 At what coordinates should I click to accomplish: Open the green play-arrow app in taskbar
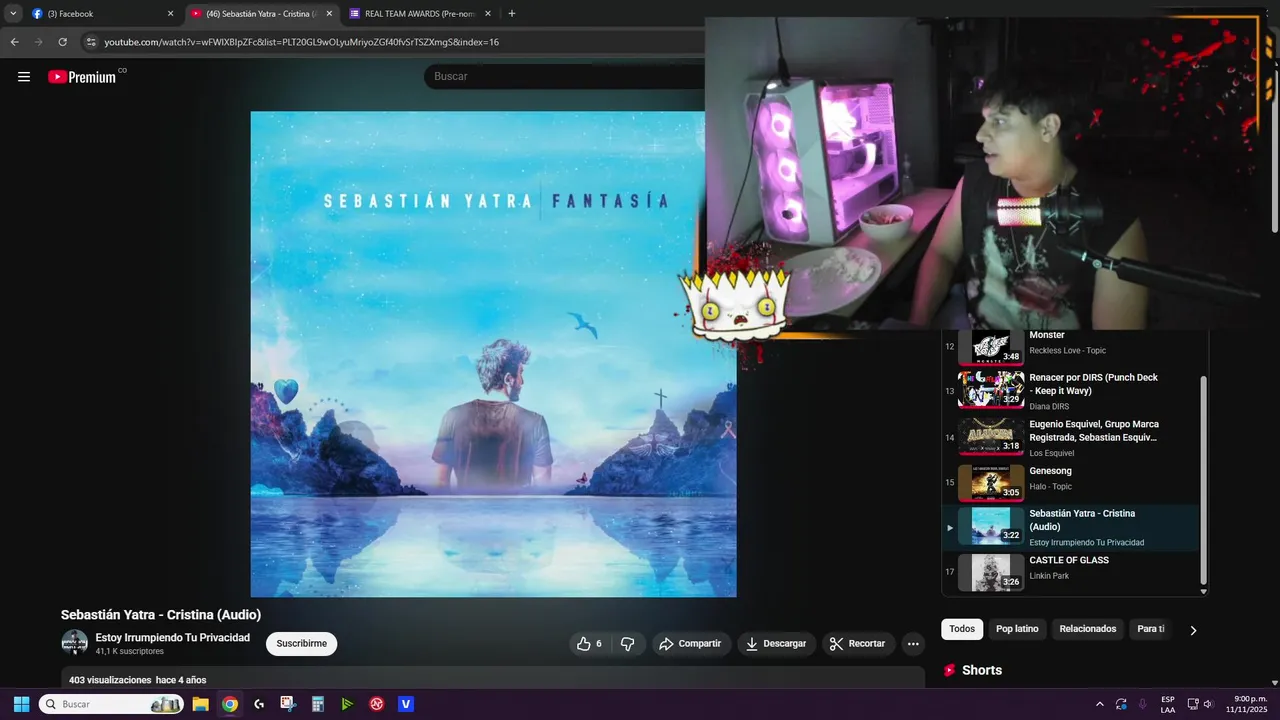[347, 704]
